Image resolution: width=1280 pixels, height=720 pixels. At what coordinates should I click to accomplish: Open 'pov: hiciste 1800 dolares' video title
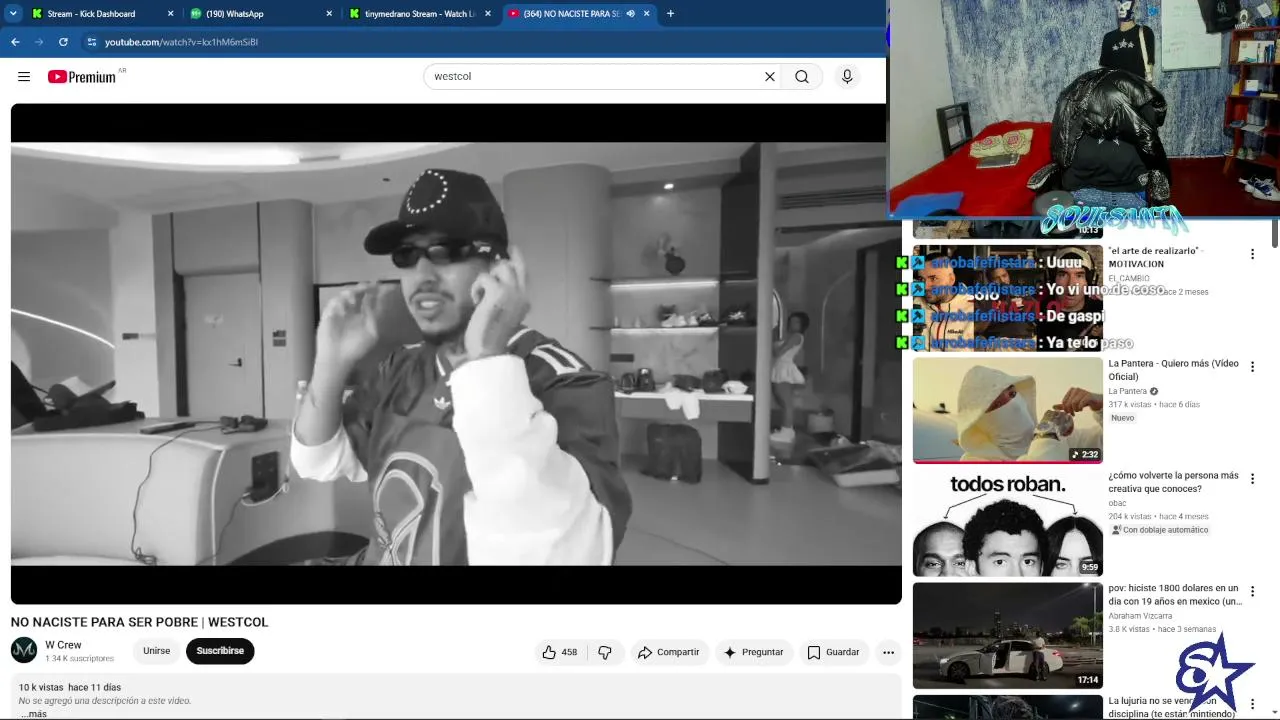(1174, 595)
